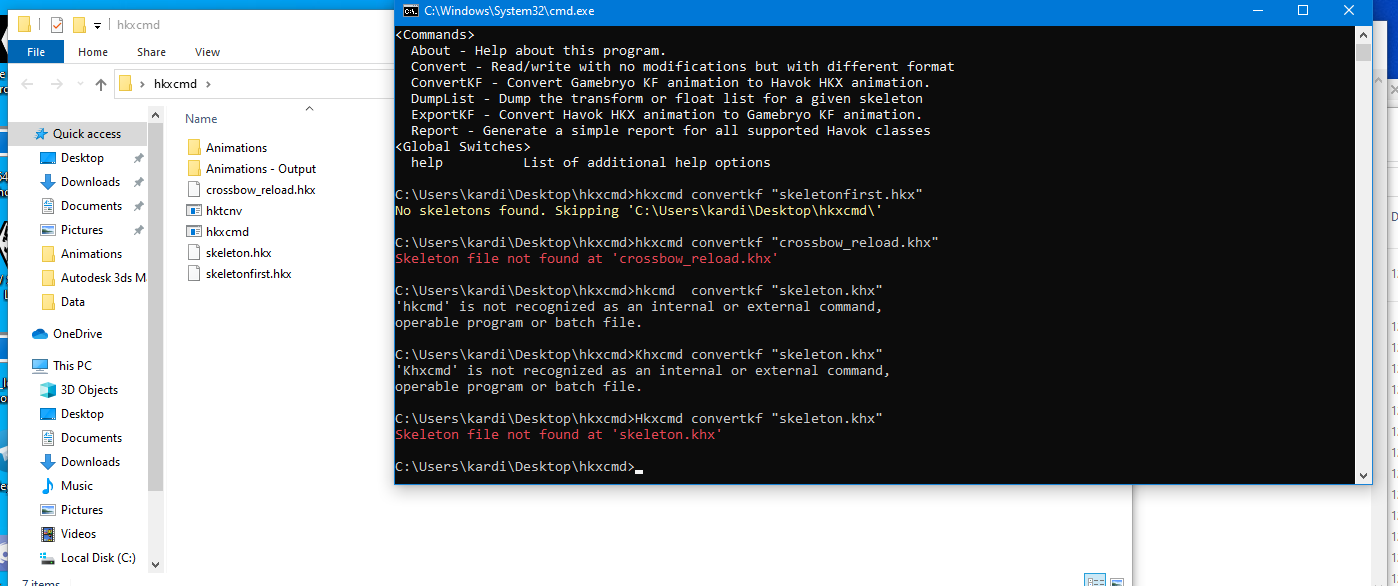Click the Up directory arrow
This screenshot has width=1398, height=586.
tap(101, 84)
